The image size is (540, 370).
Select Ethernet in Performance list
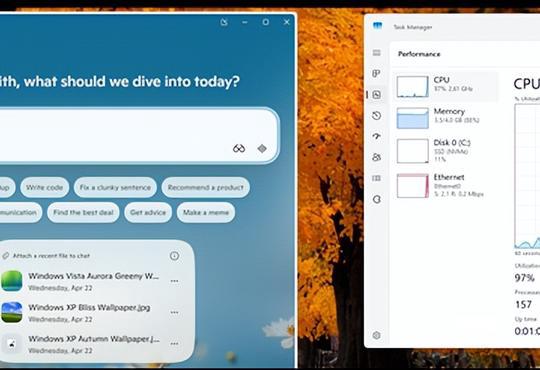click(x=446, y=186)
